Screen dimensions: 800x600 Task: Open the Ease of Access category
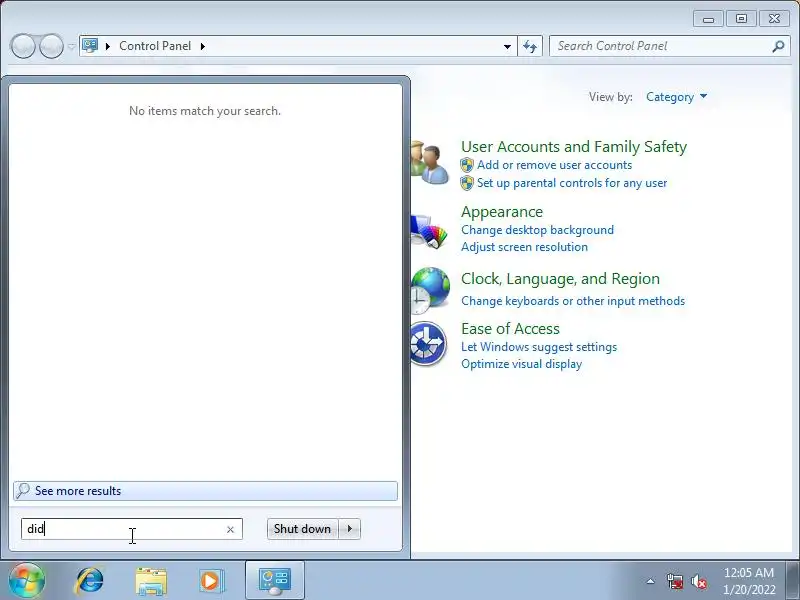pyautogui.click(x=510, y=329)
